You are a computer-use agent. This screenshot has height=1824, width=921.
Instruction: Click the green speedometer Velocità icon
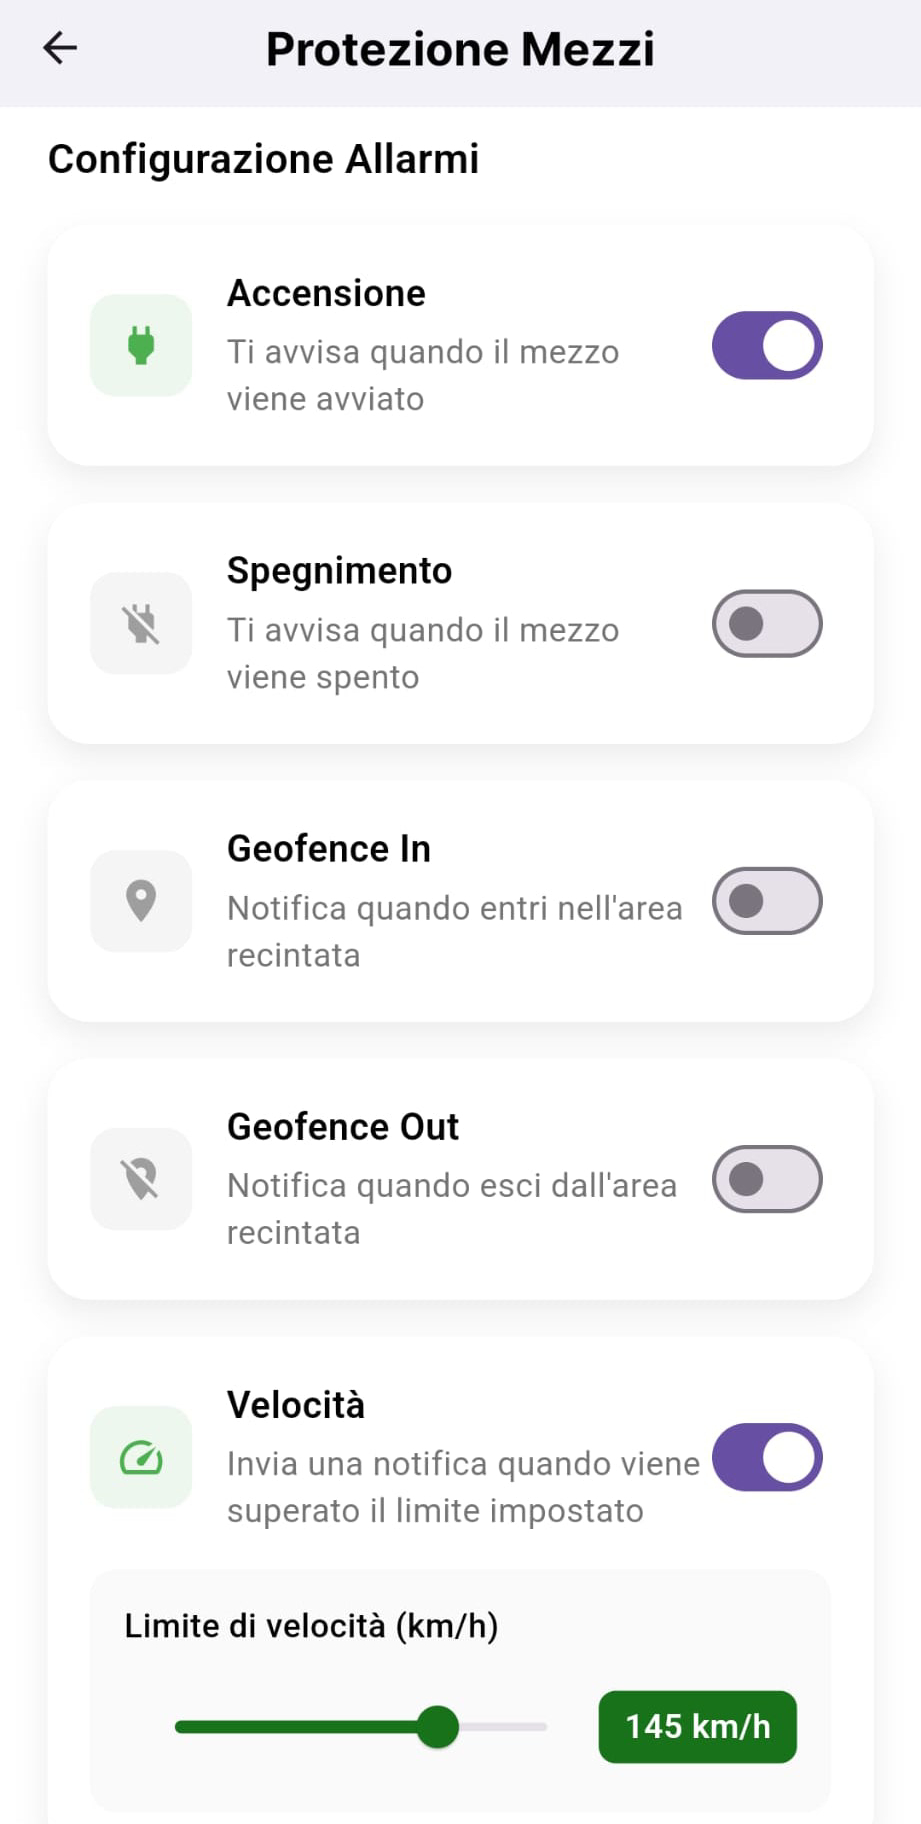tap(141, 1457)
